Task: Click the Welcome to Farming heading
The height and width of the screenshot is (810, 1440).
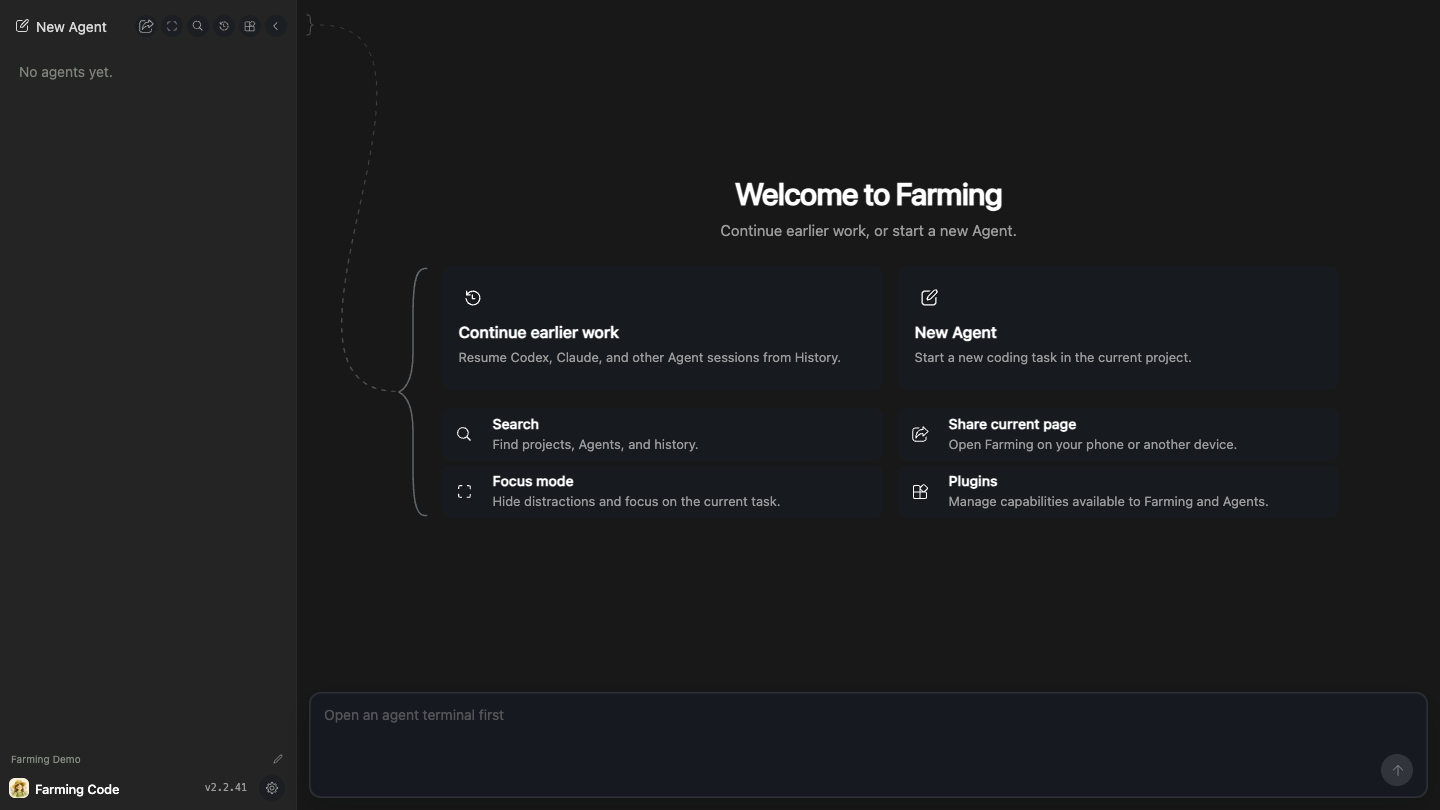Action: click(x=868, y=194)
